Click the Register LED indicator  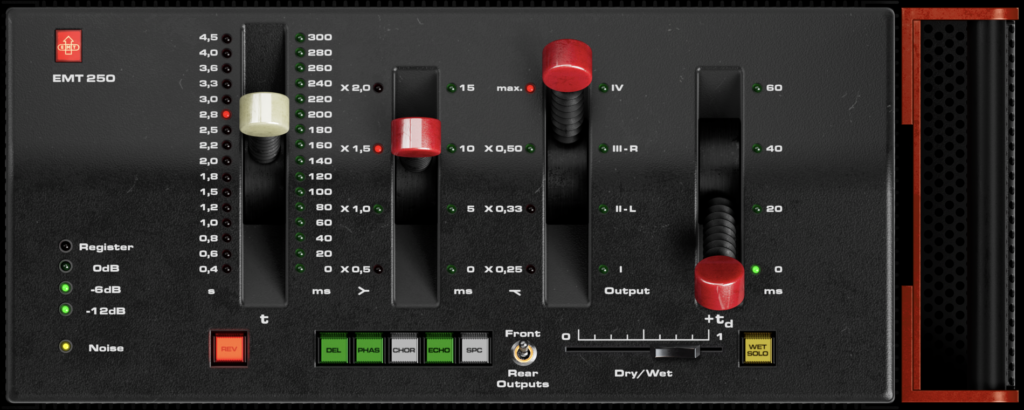[65, 247]
